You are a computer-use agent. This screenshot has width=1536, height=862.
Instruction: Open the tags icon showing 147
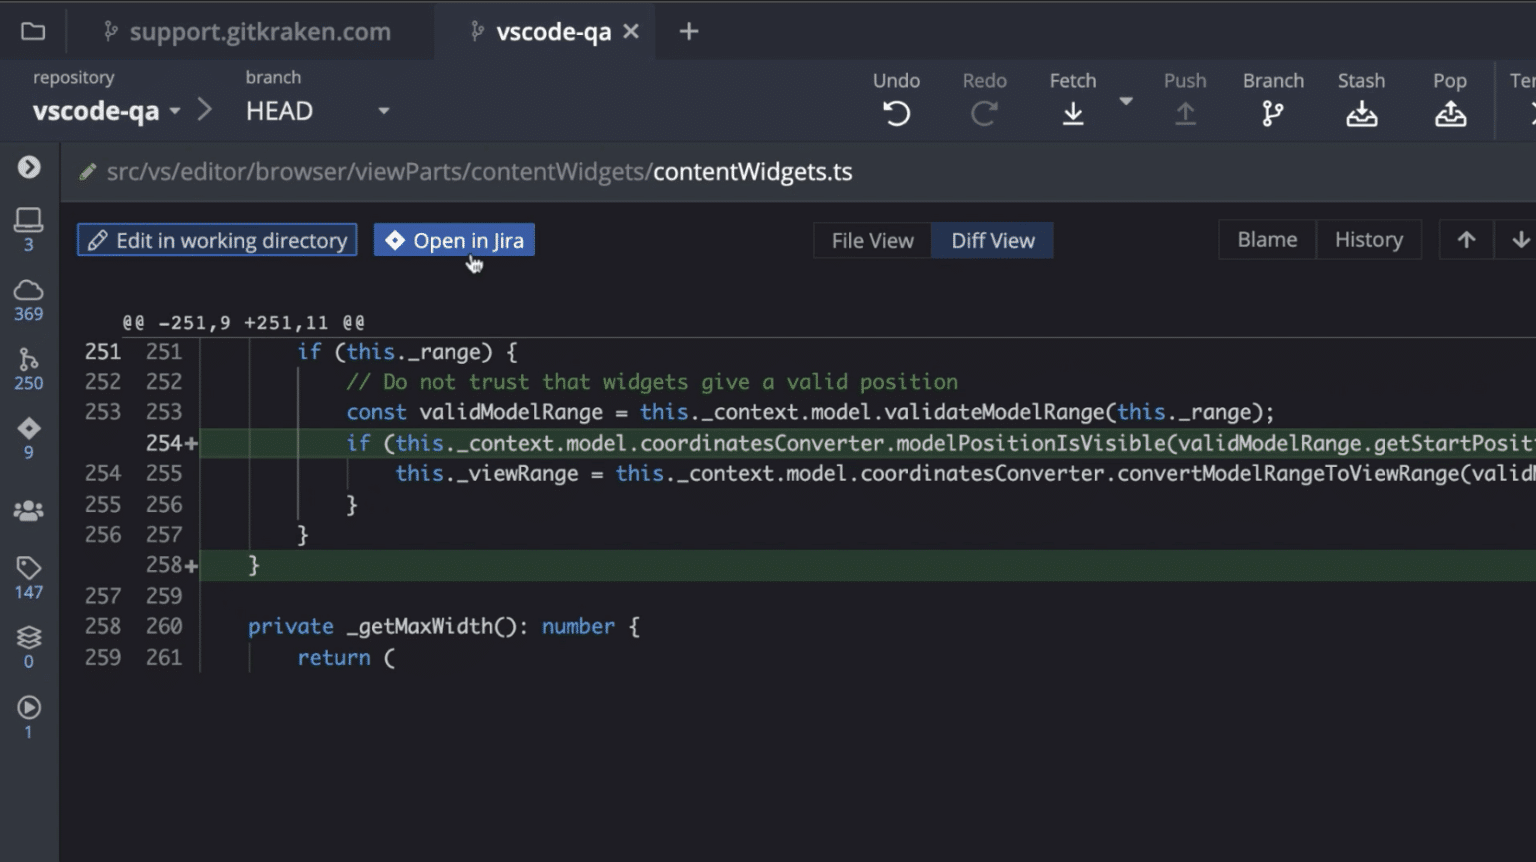point(28,568)
